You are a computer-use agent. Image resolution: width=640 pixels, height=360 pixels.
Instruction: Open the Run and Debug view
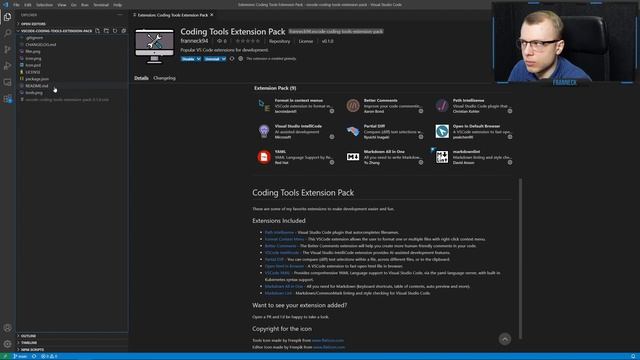pyautogui.click(x=7, y=66)
